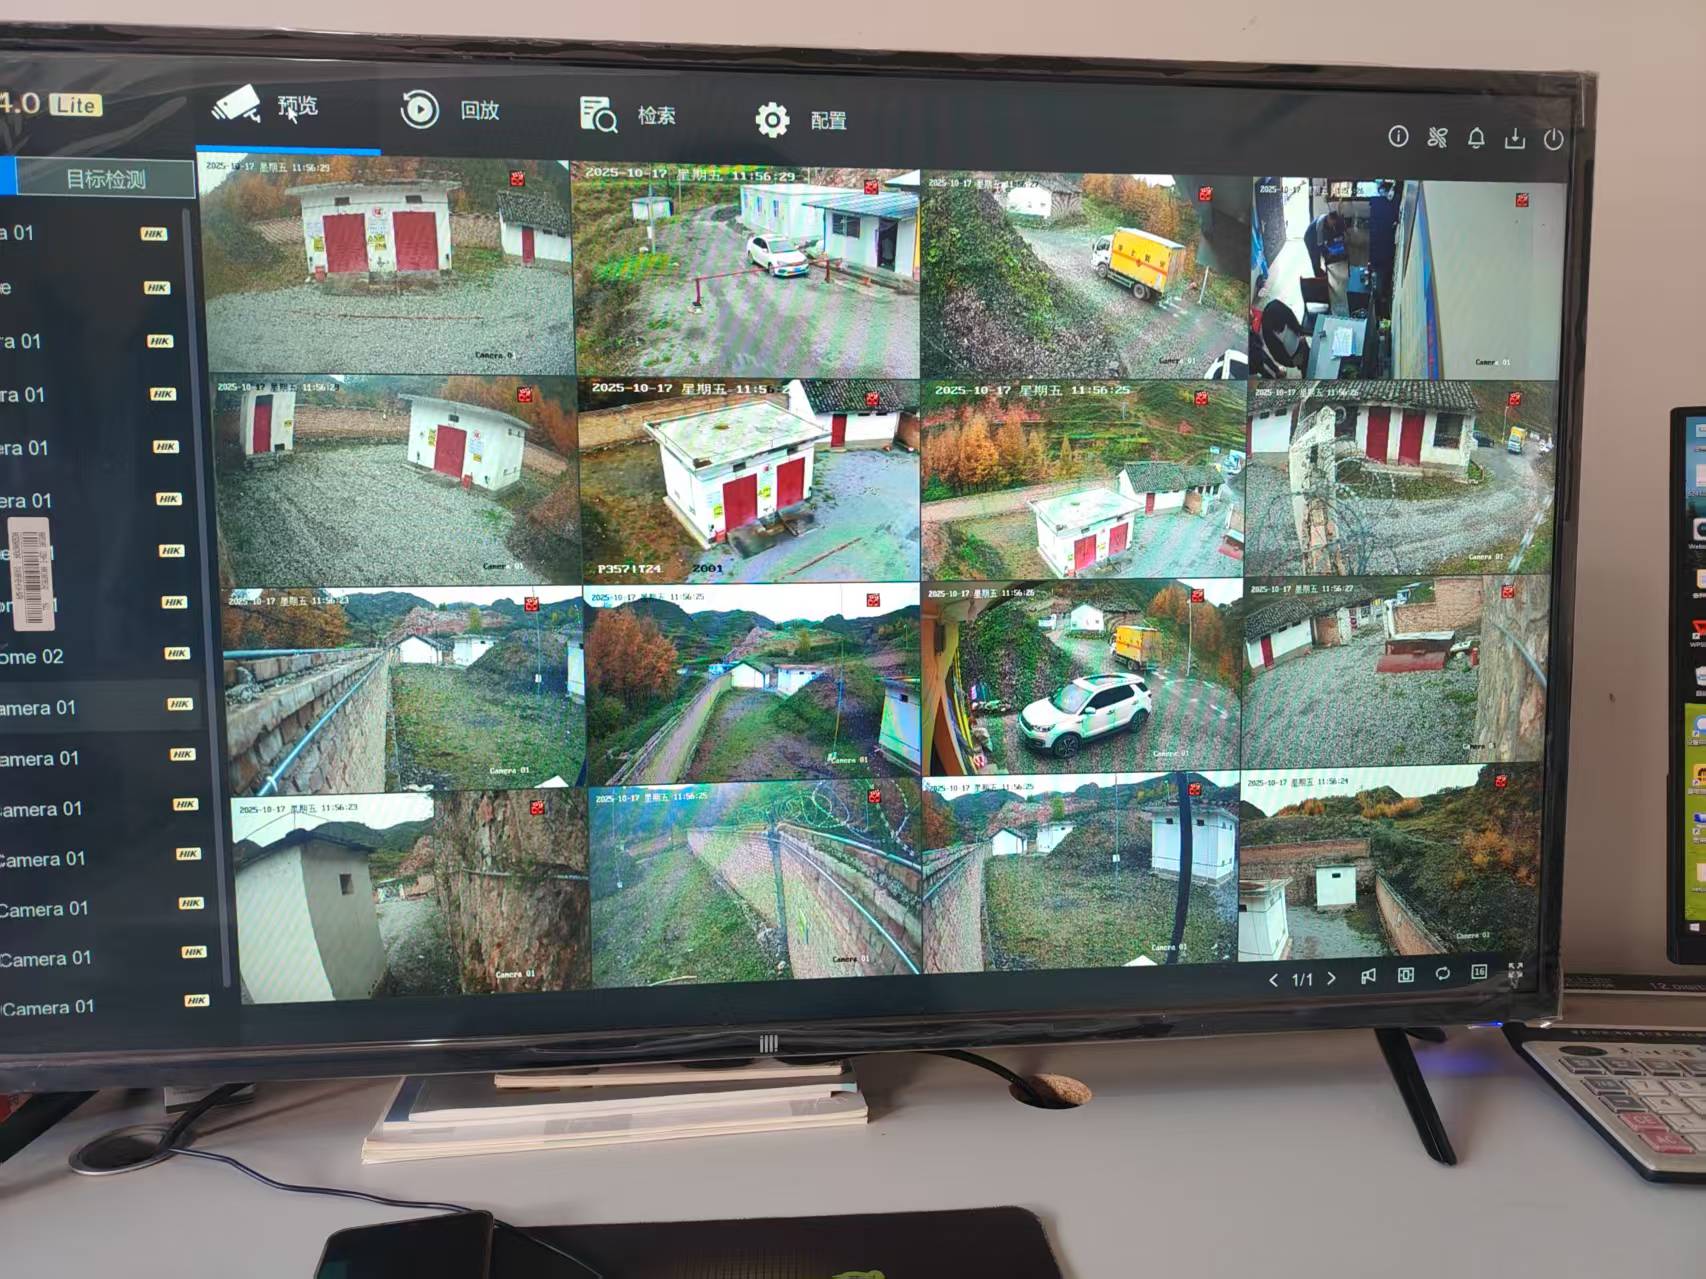Select feed showing white SUV parked

(x=1081, y=680)
